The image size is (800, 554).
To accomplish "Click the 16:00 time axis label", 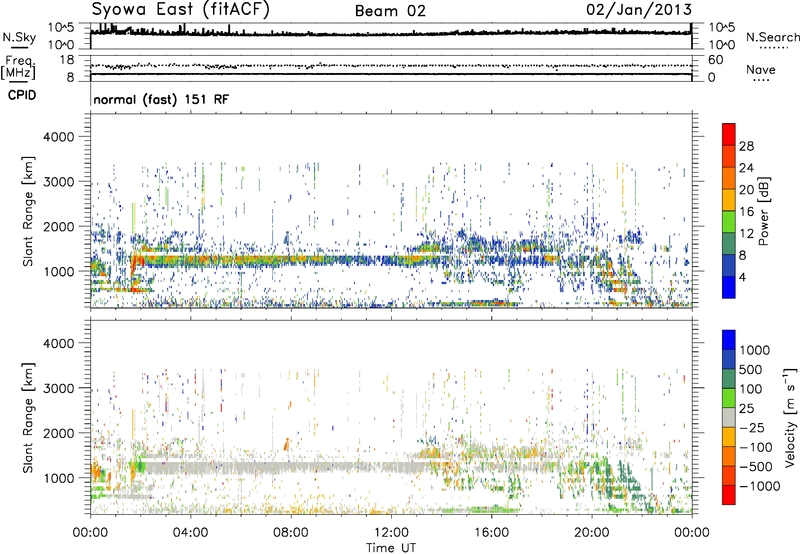I will tap(491, 533).
